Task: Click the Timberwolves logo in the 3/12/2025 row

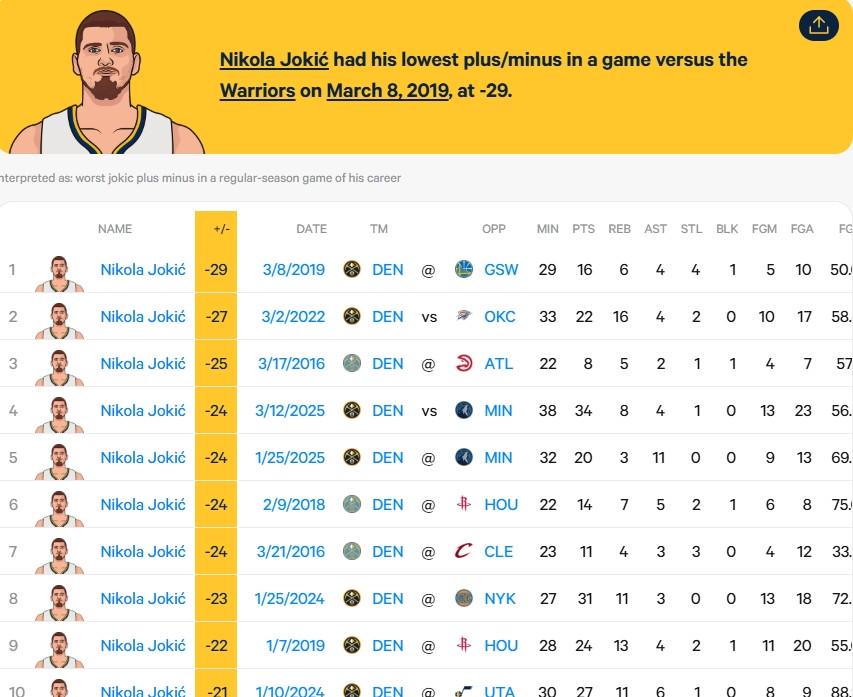Action: pos(463,410)
